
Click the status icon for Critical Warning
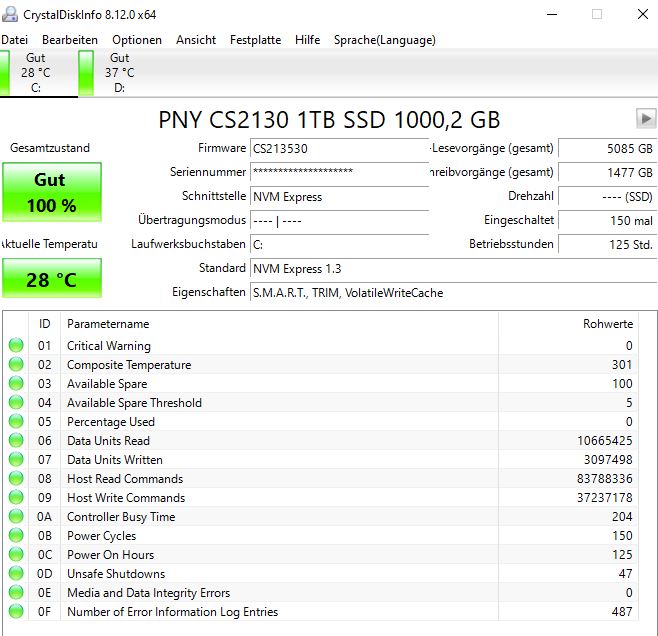coord(16,345)
